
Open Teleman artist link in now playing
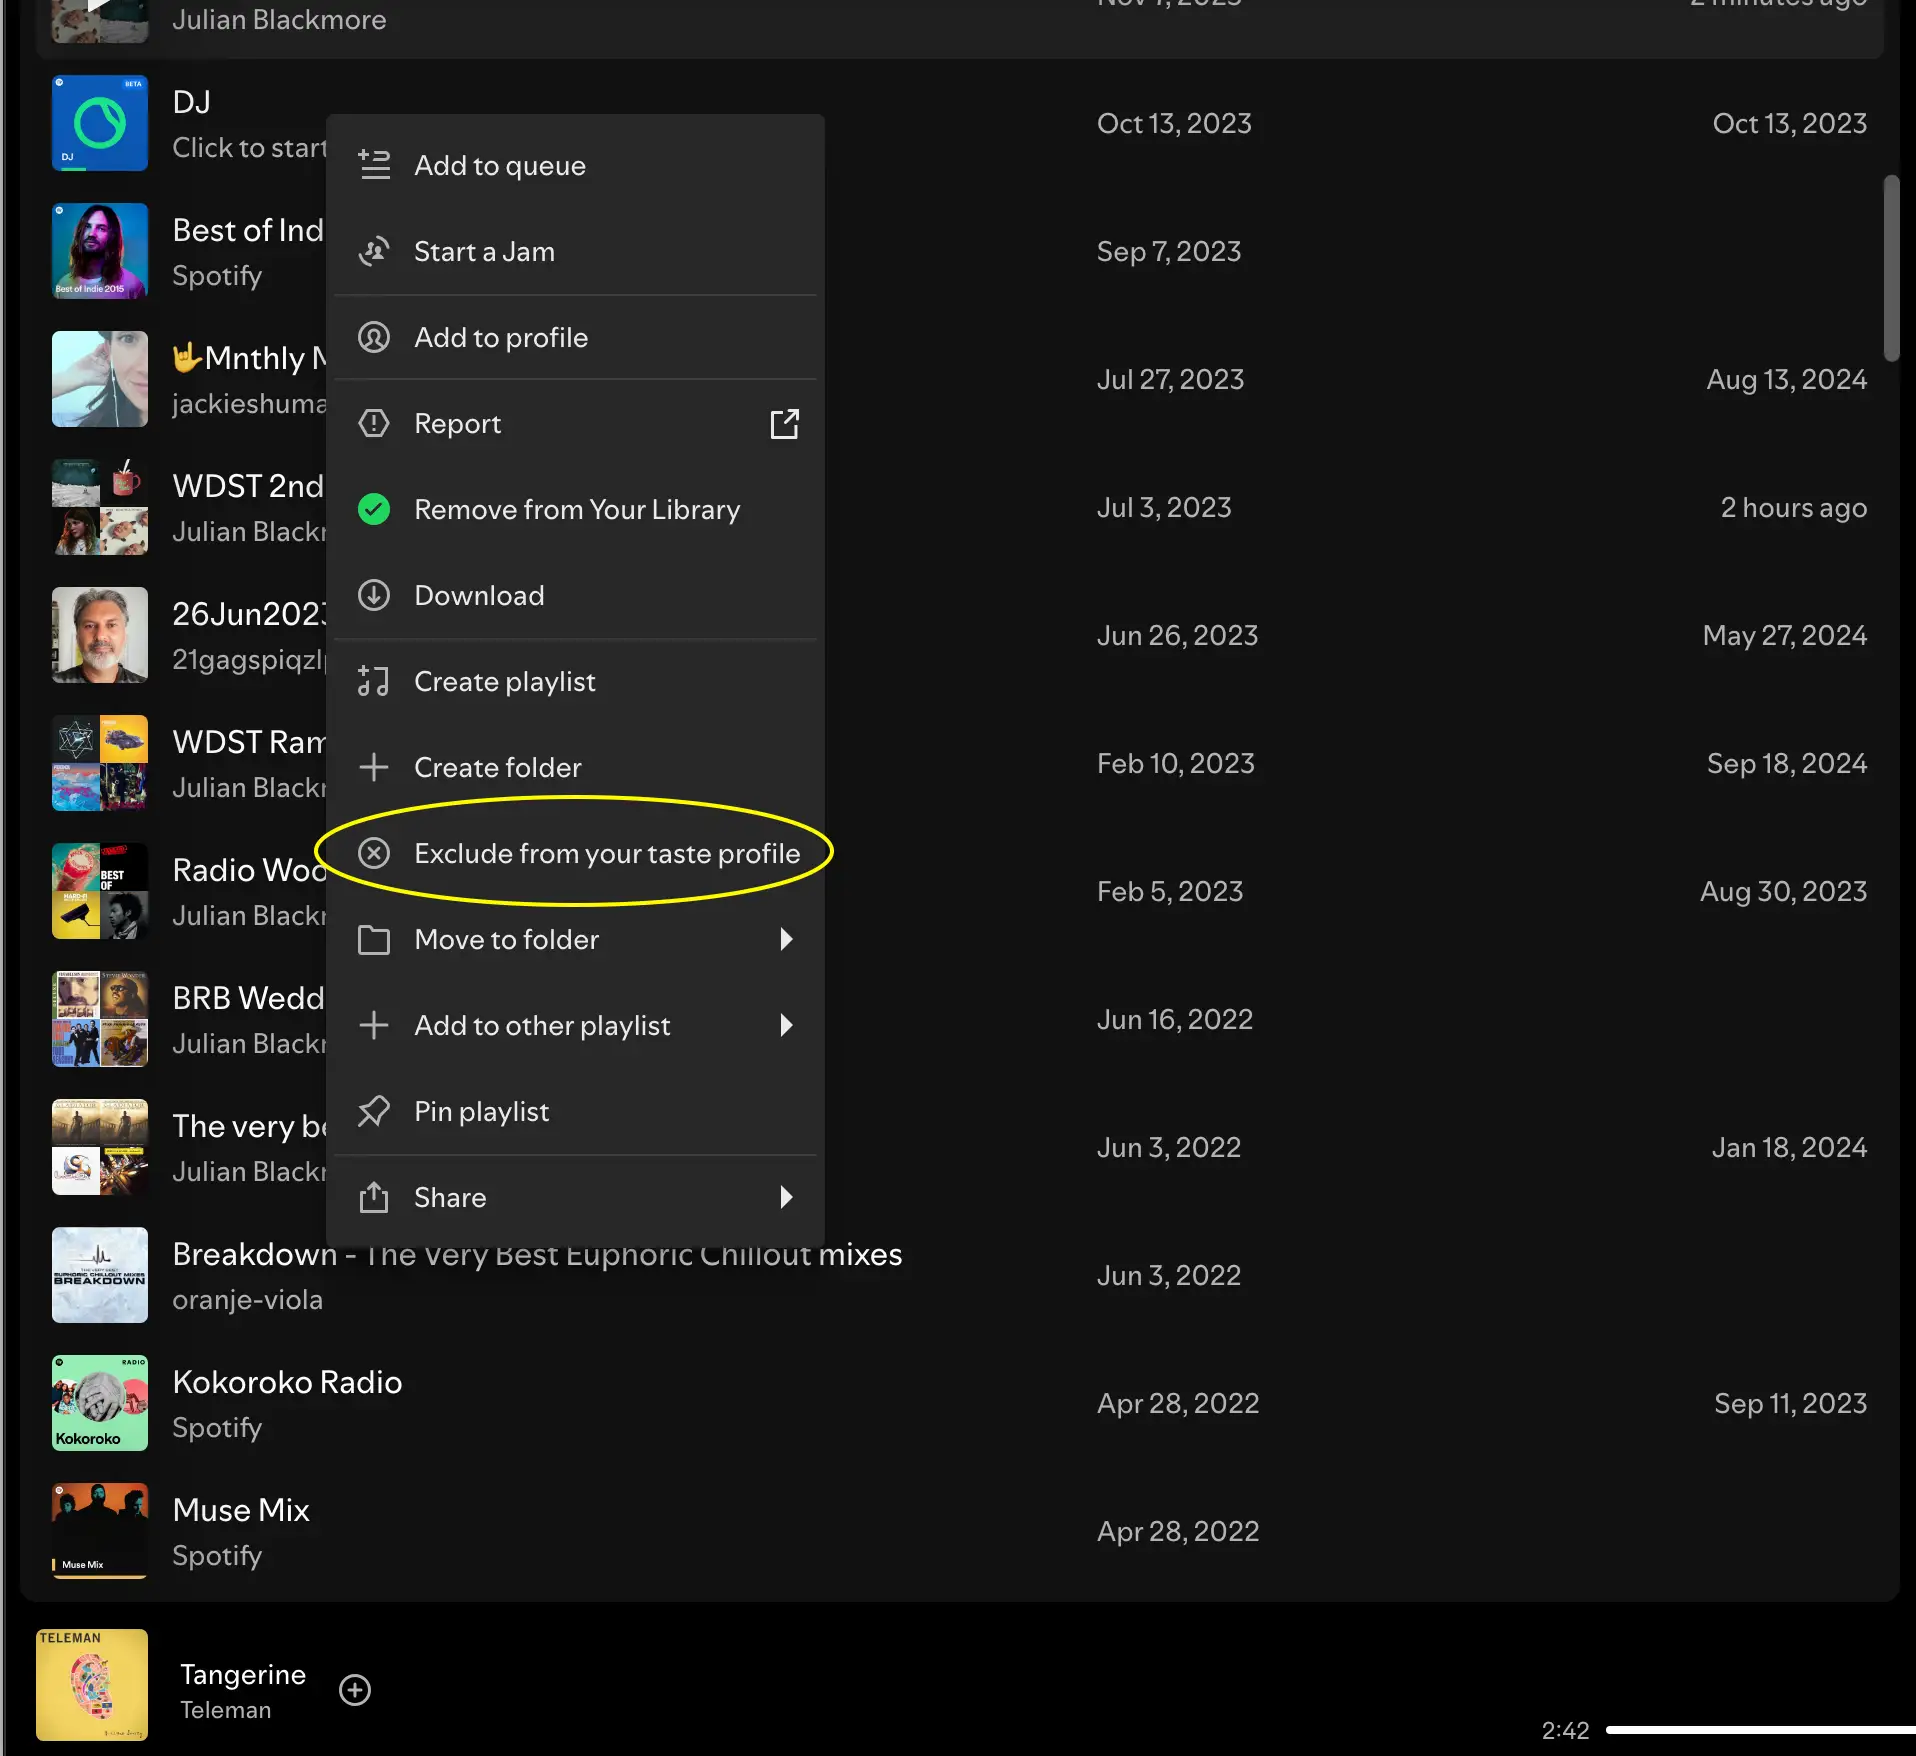225,1710
